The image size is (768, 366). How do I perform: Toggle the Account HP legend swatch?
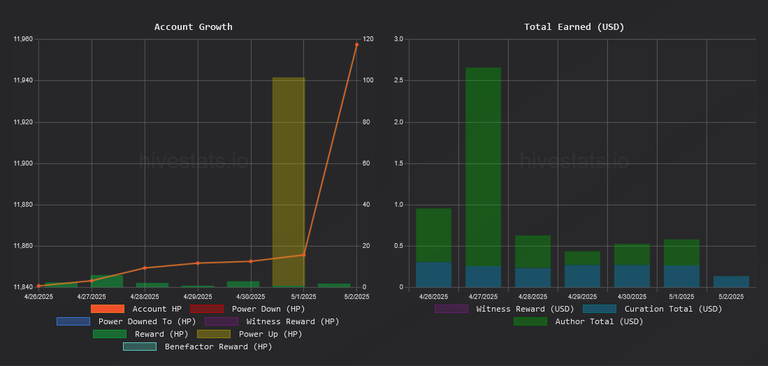[x=107, y=309]
